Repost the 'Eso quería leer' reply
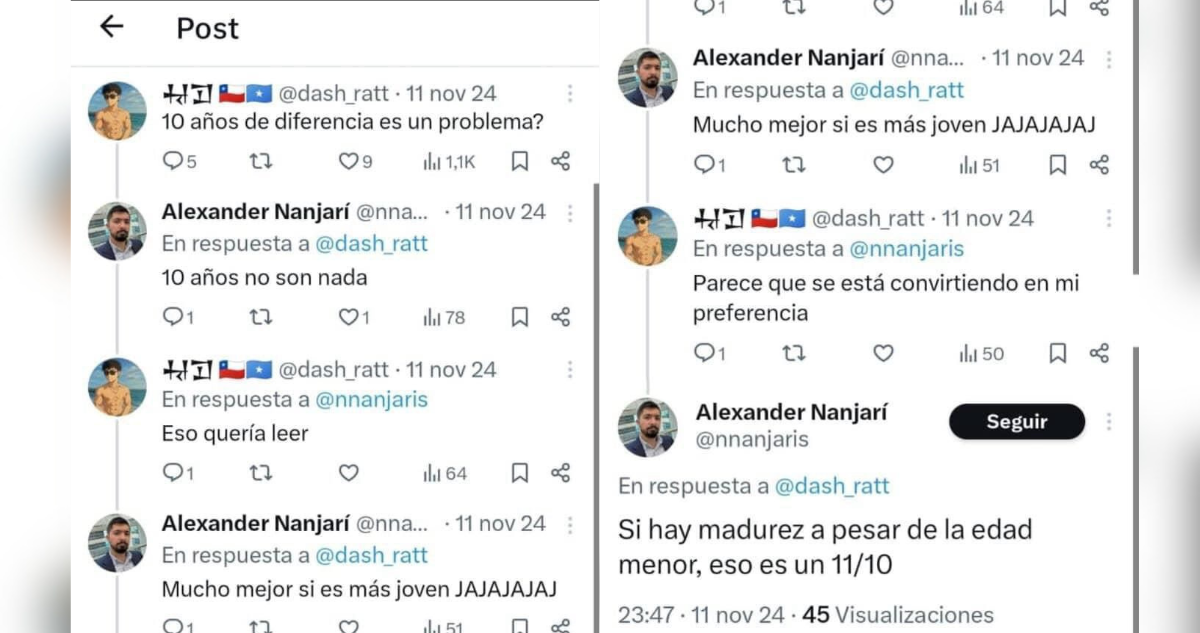The width and height of the screenshot is (1200, 633). tap(261, 473)
